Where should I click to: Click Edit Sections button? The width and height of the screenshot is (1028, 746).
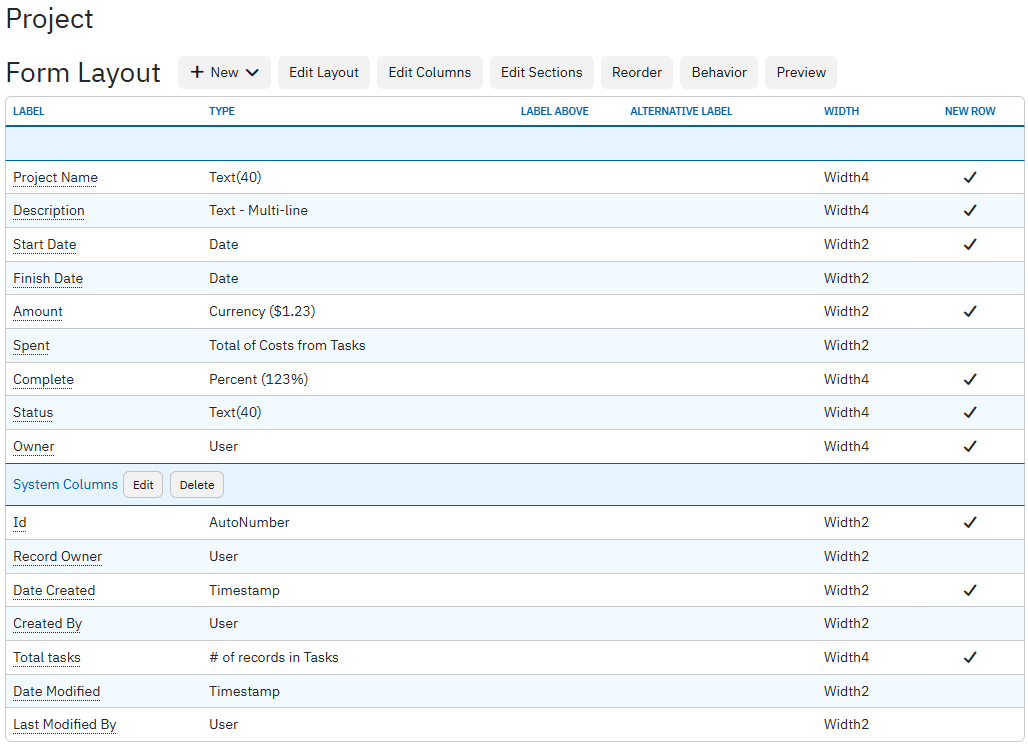[x=542, y=73]
